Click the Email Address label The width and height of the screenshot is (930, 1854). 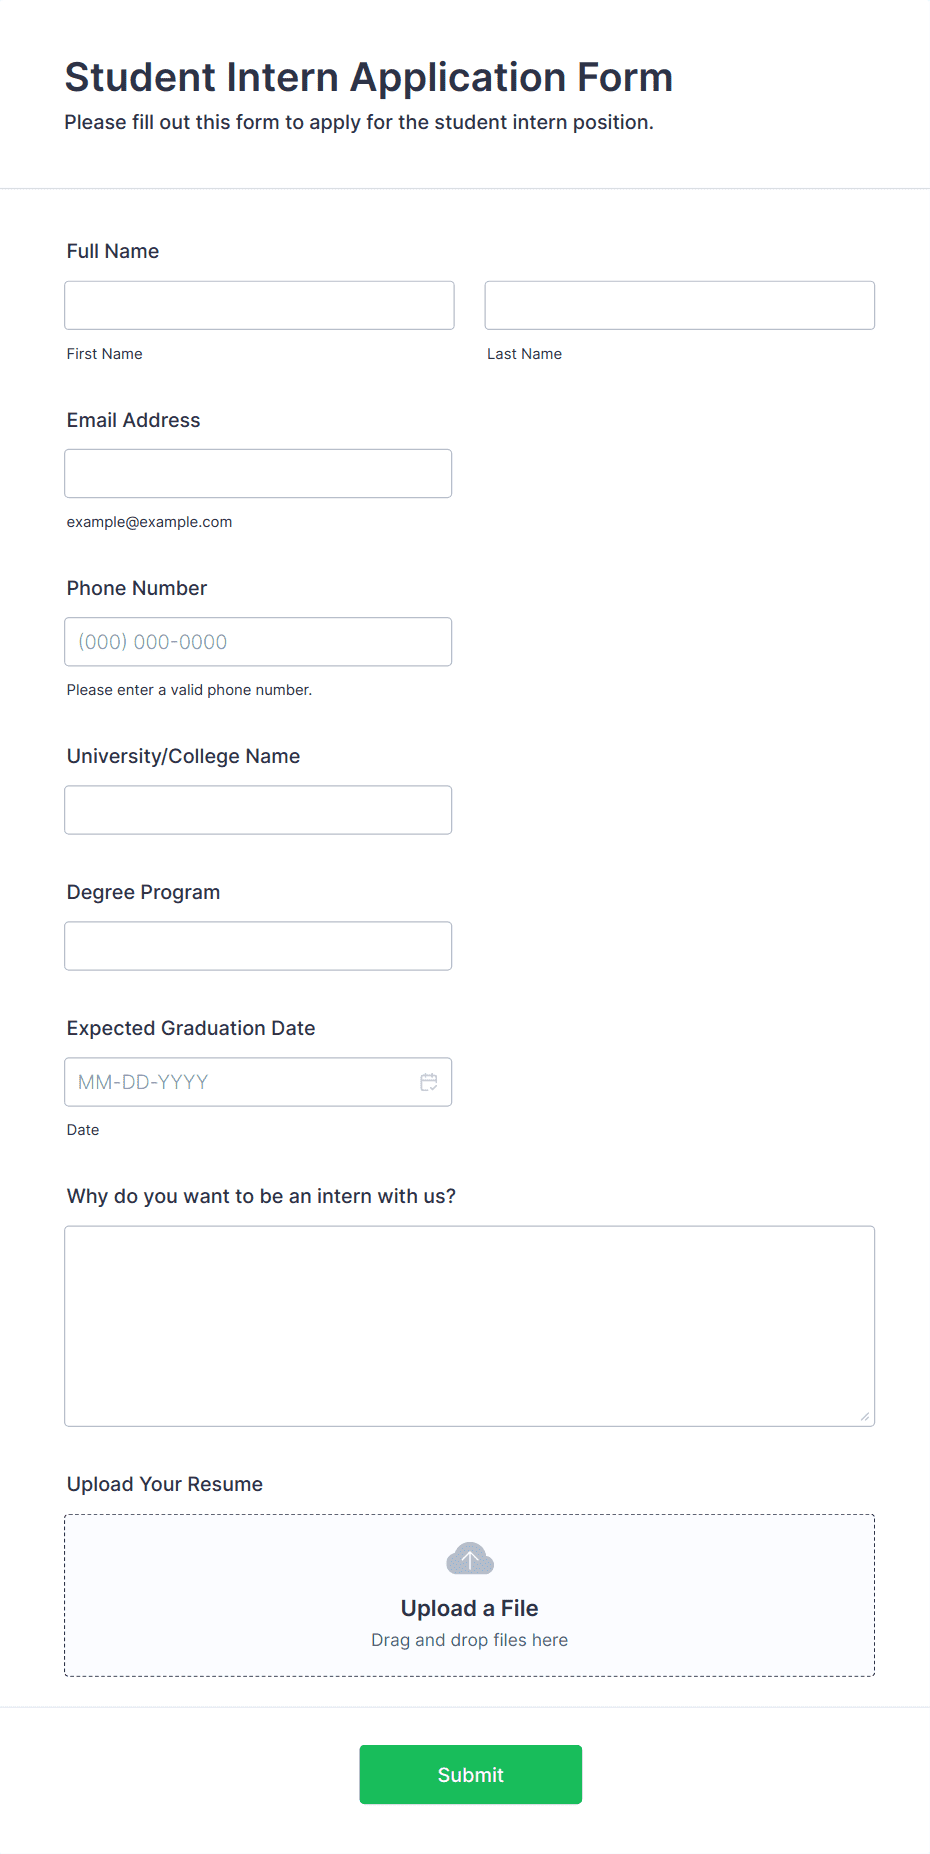point(134,420)
